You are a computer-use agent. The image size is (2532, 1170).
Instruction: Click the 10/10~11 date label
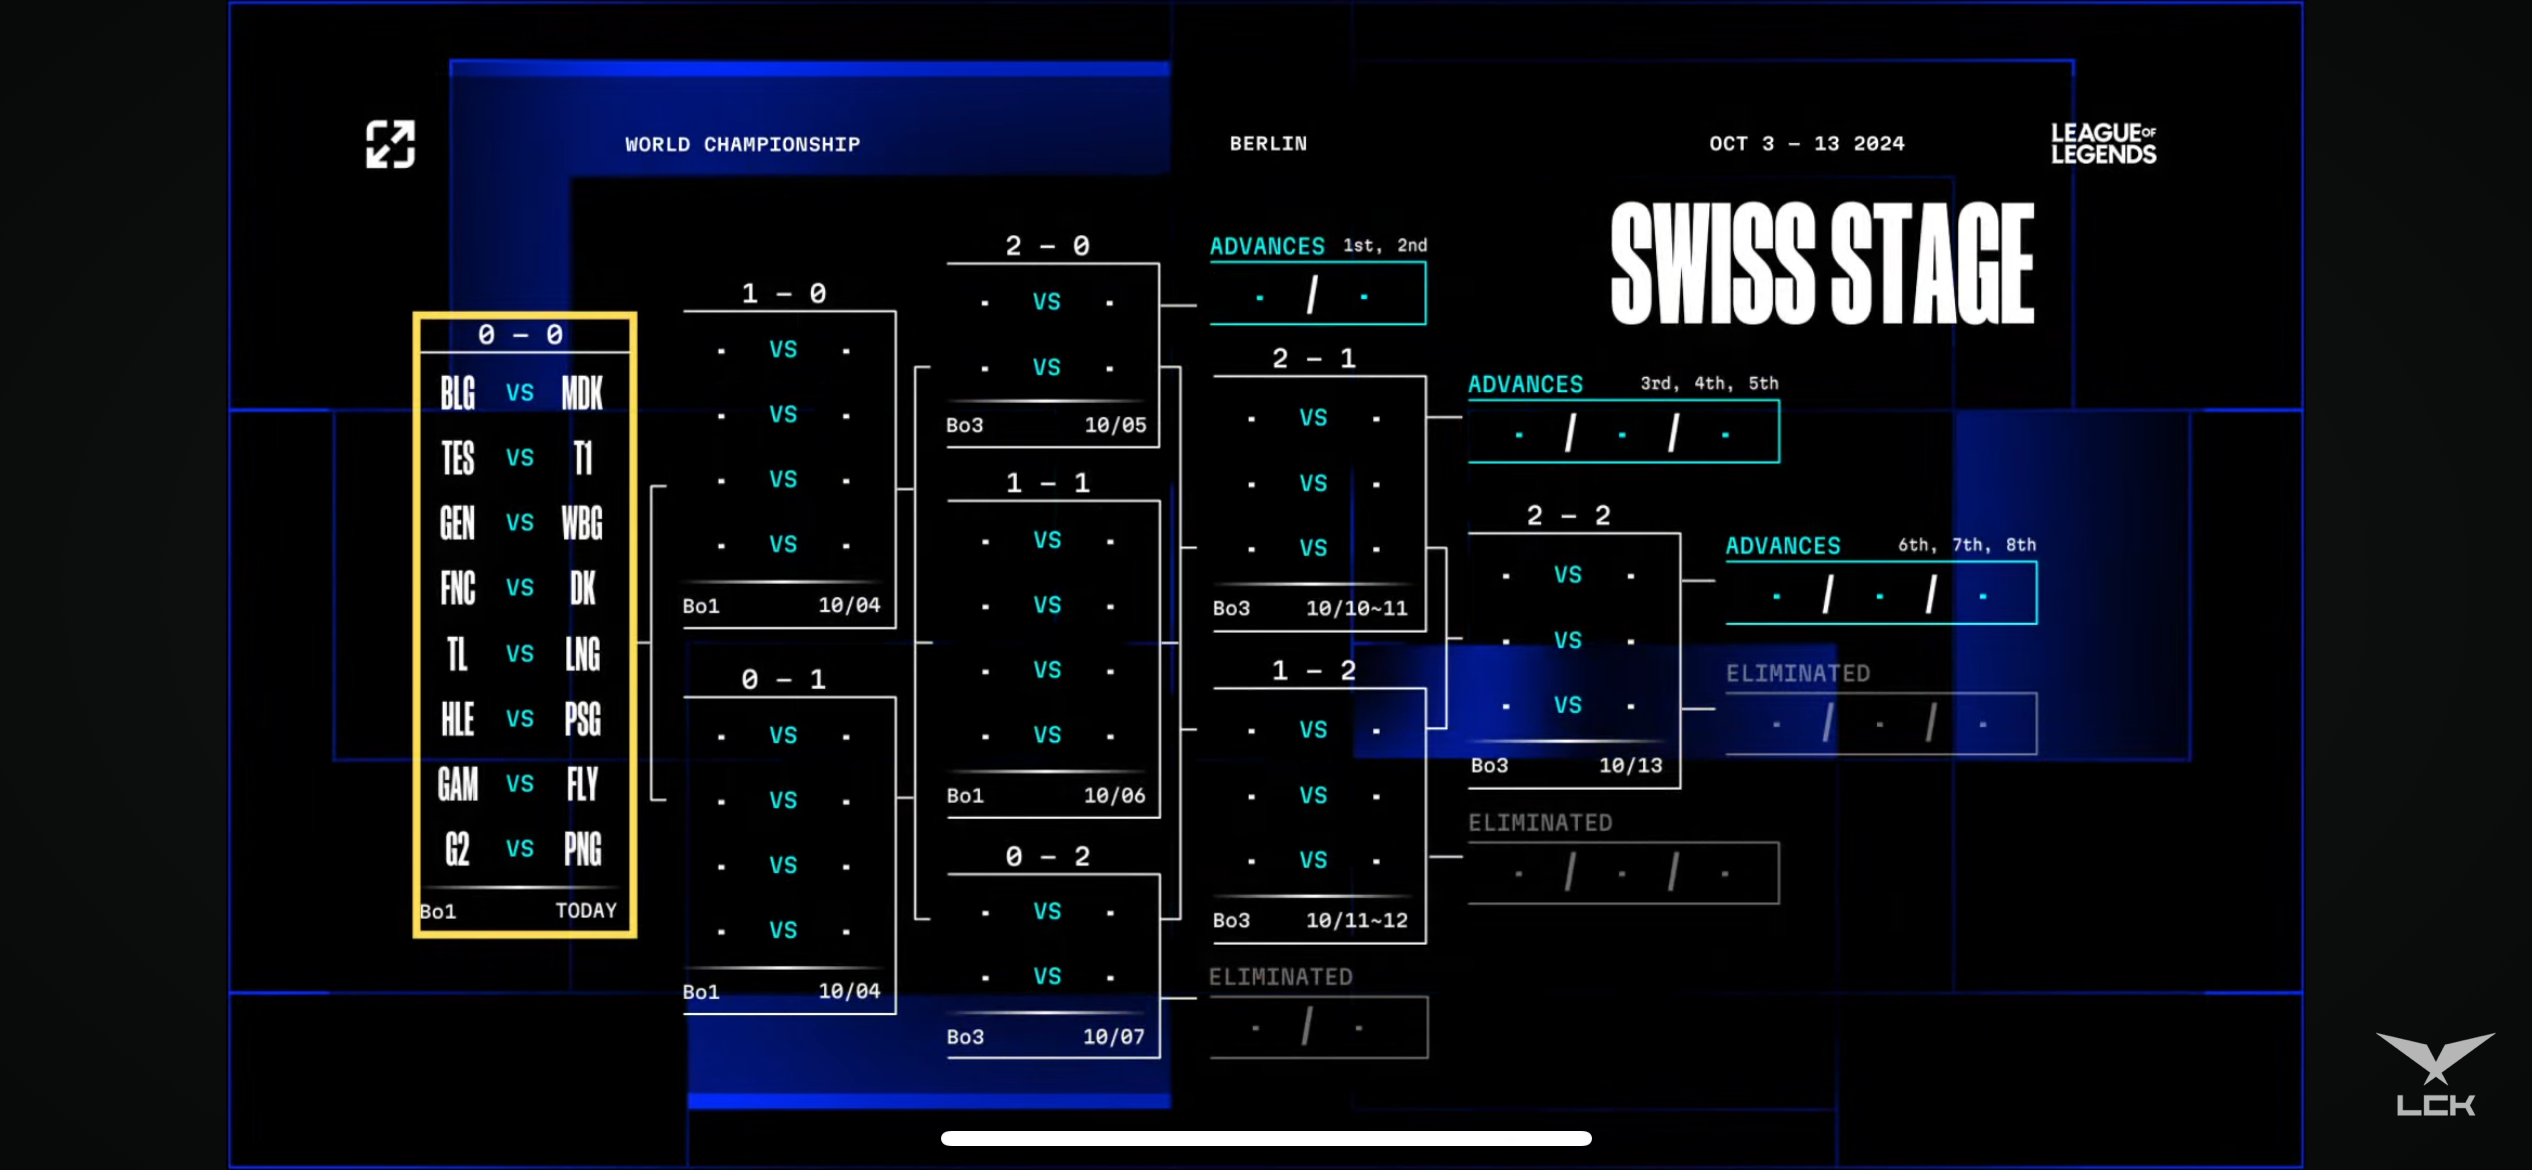pos(1357,608)
